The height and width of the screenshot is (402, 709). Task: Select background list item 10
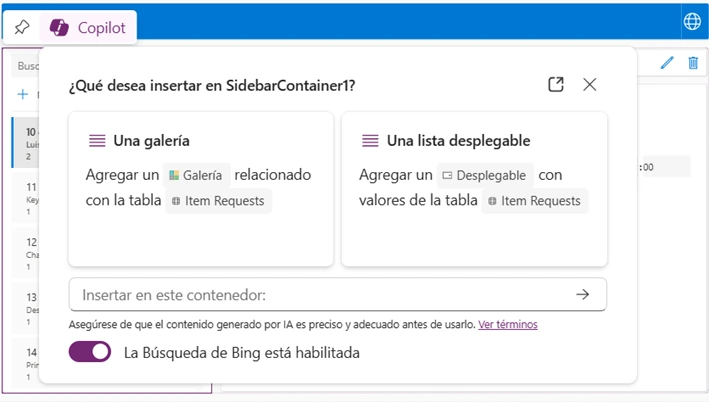(x=26, y=143)
